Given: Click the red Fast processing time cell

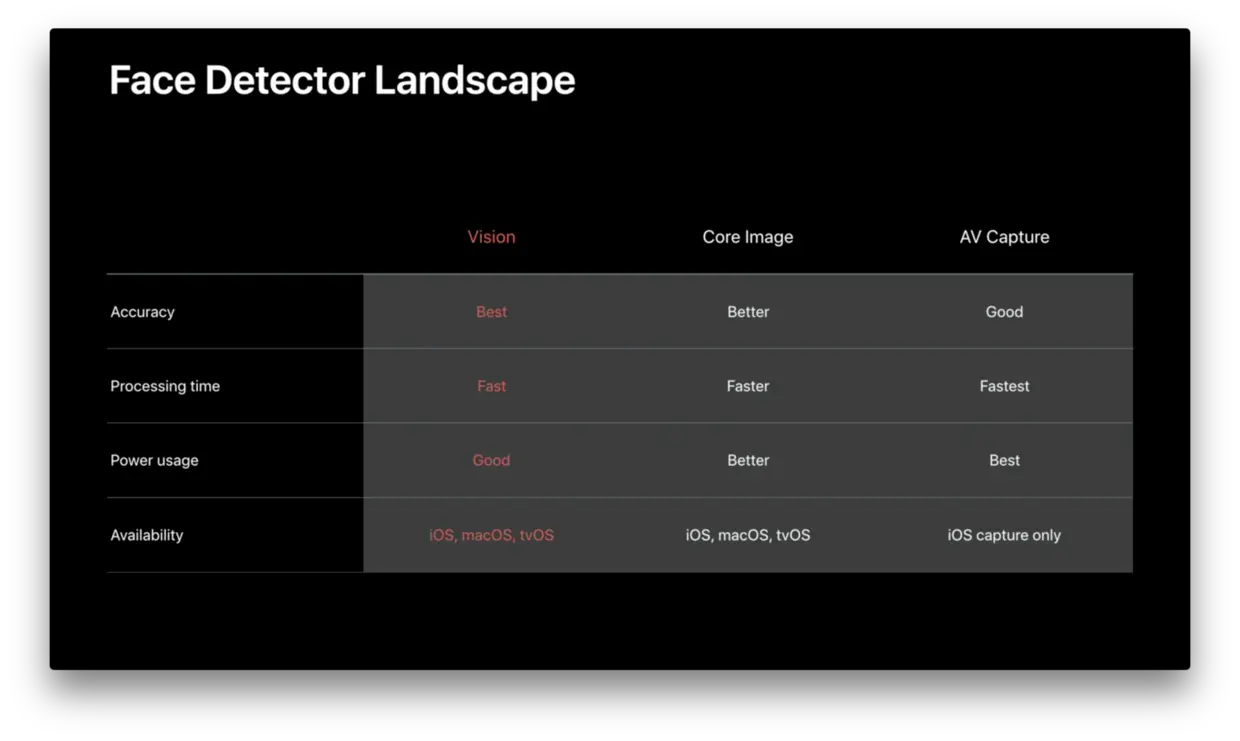Looking at the screenshot, I should pyautogui.click(x=492, y=386).
